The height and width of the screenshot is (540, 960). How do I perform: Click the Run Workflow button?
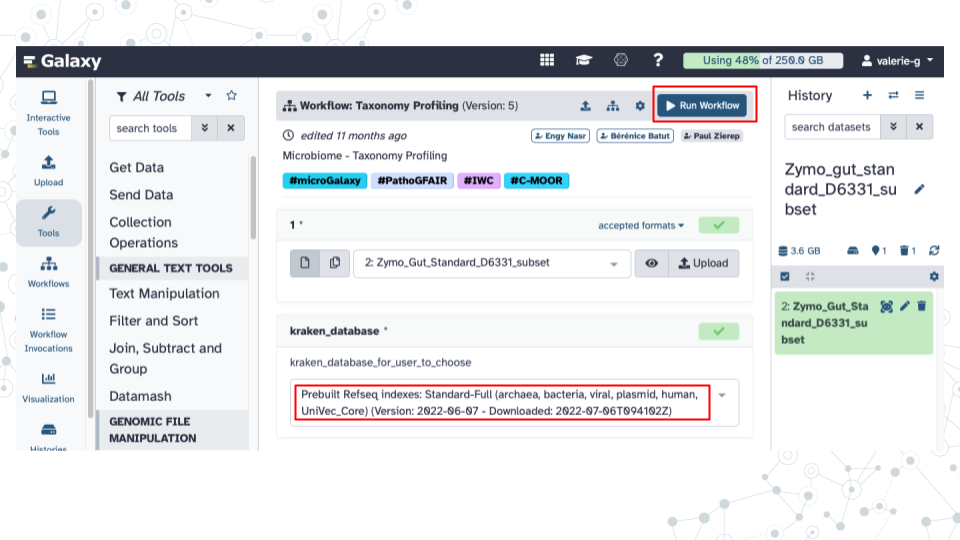pyautogui.click(x=703, y=105)
